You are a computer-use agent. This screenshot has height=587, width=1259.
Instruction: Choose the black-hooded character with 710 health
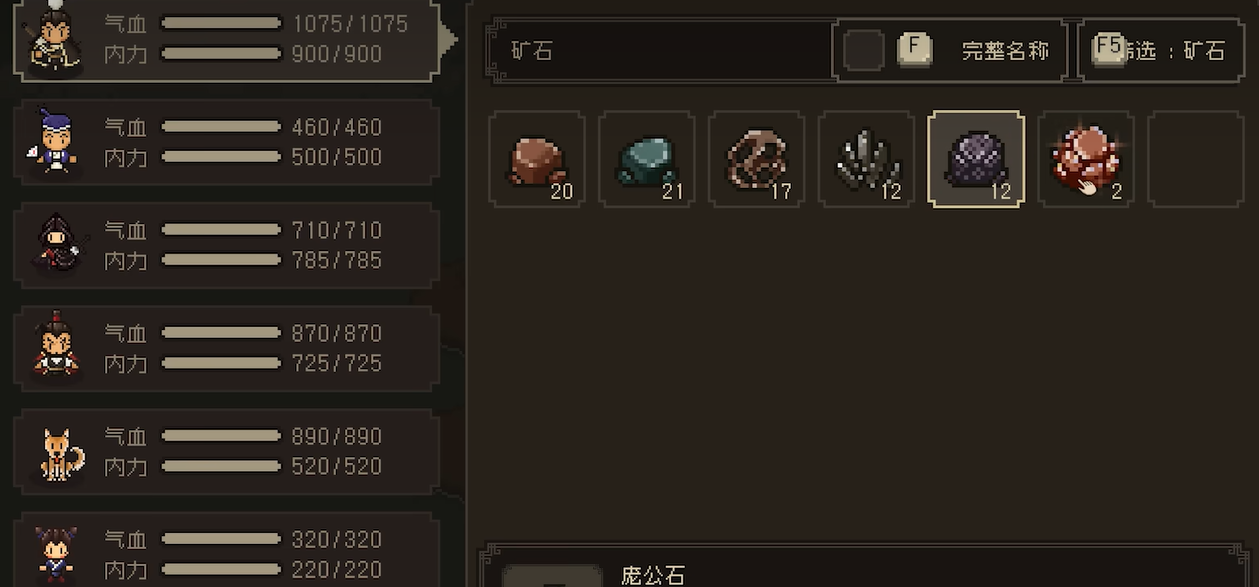(227, 245)
